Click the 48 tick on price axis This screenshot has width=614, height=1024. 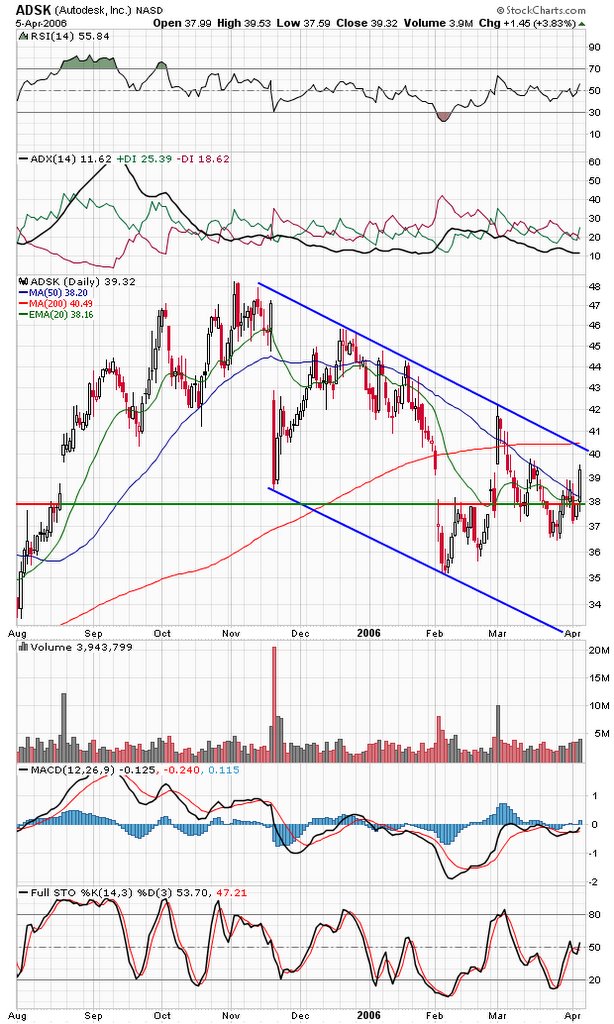(x=594, y=286)
